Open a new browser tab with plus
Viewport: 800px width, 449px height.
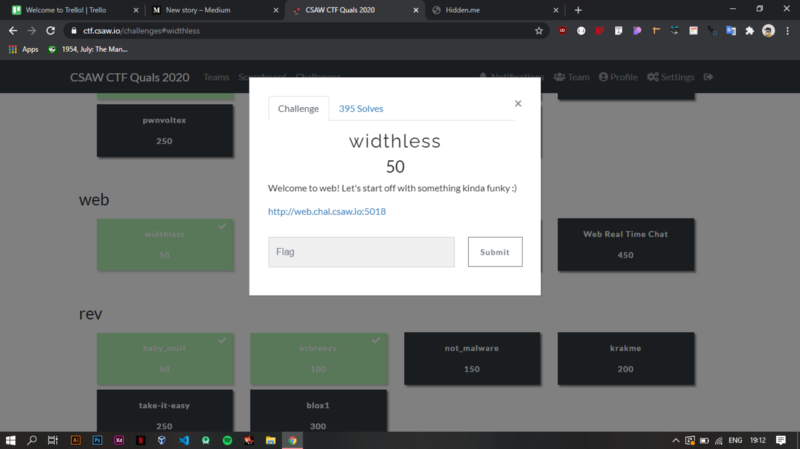(x=578, y=10)
